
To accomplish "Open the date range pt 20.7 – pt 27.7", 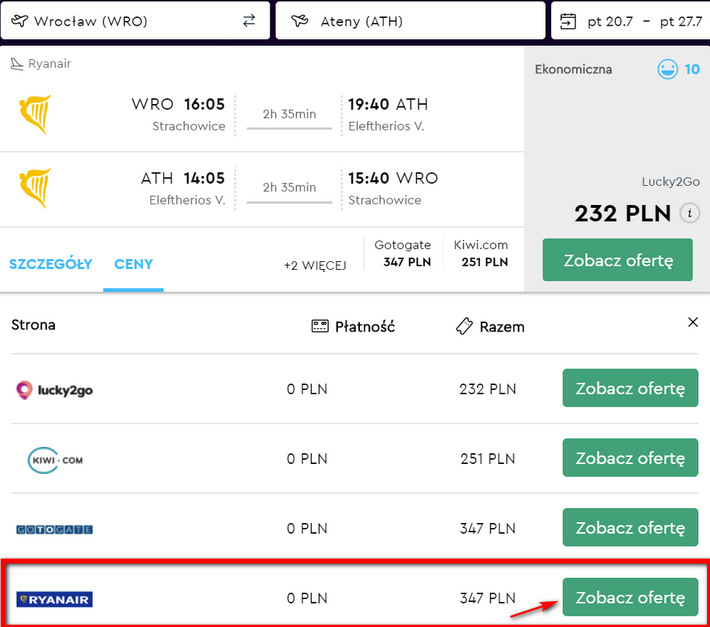I will coord(630,21).
